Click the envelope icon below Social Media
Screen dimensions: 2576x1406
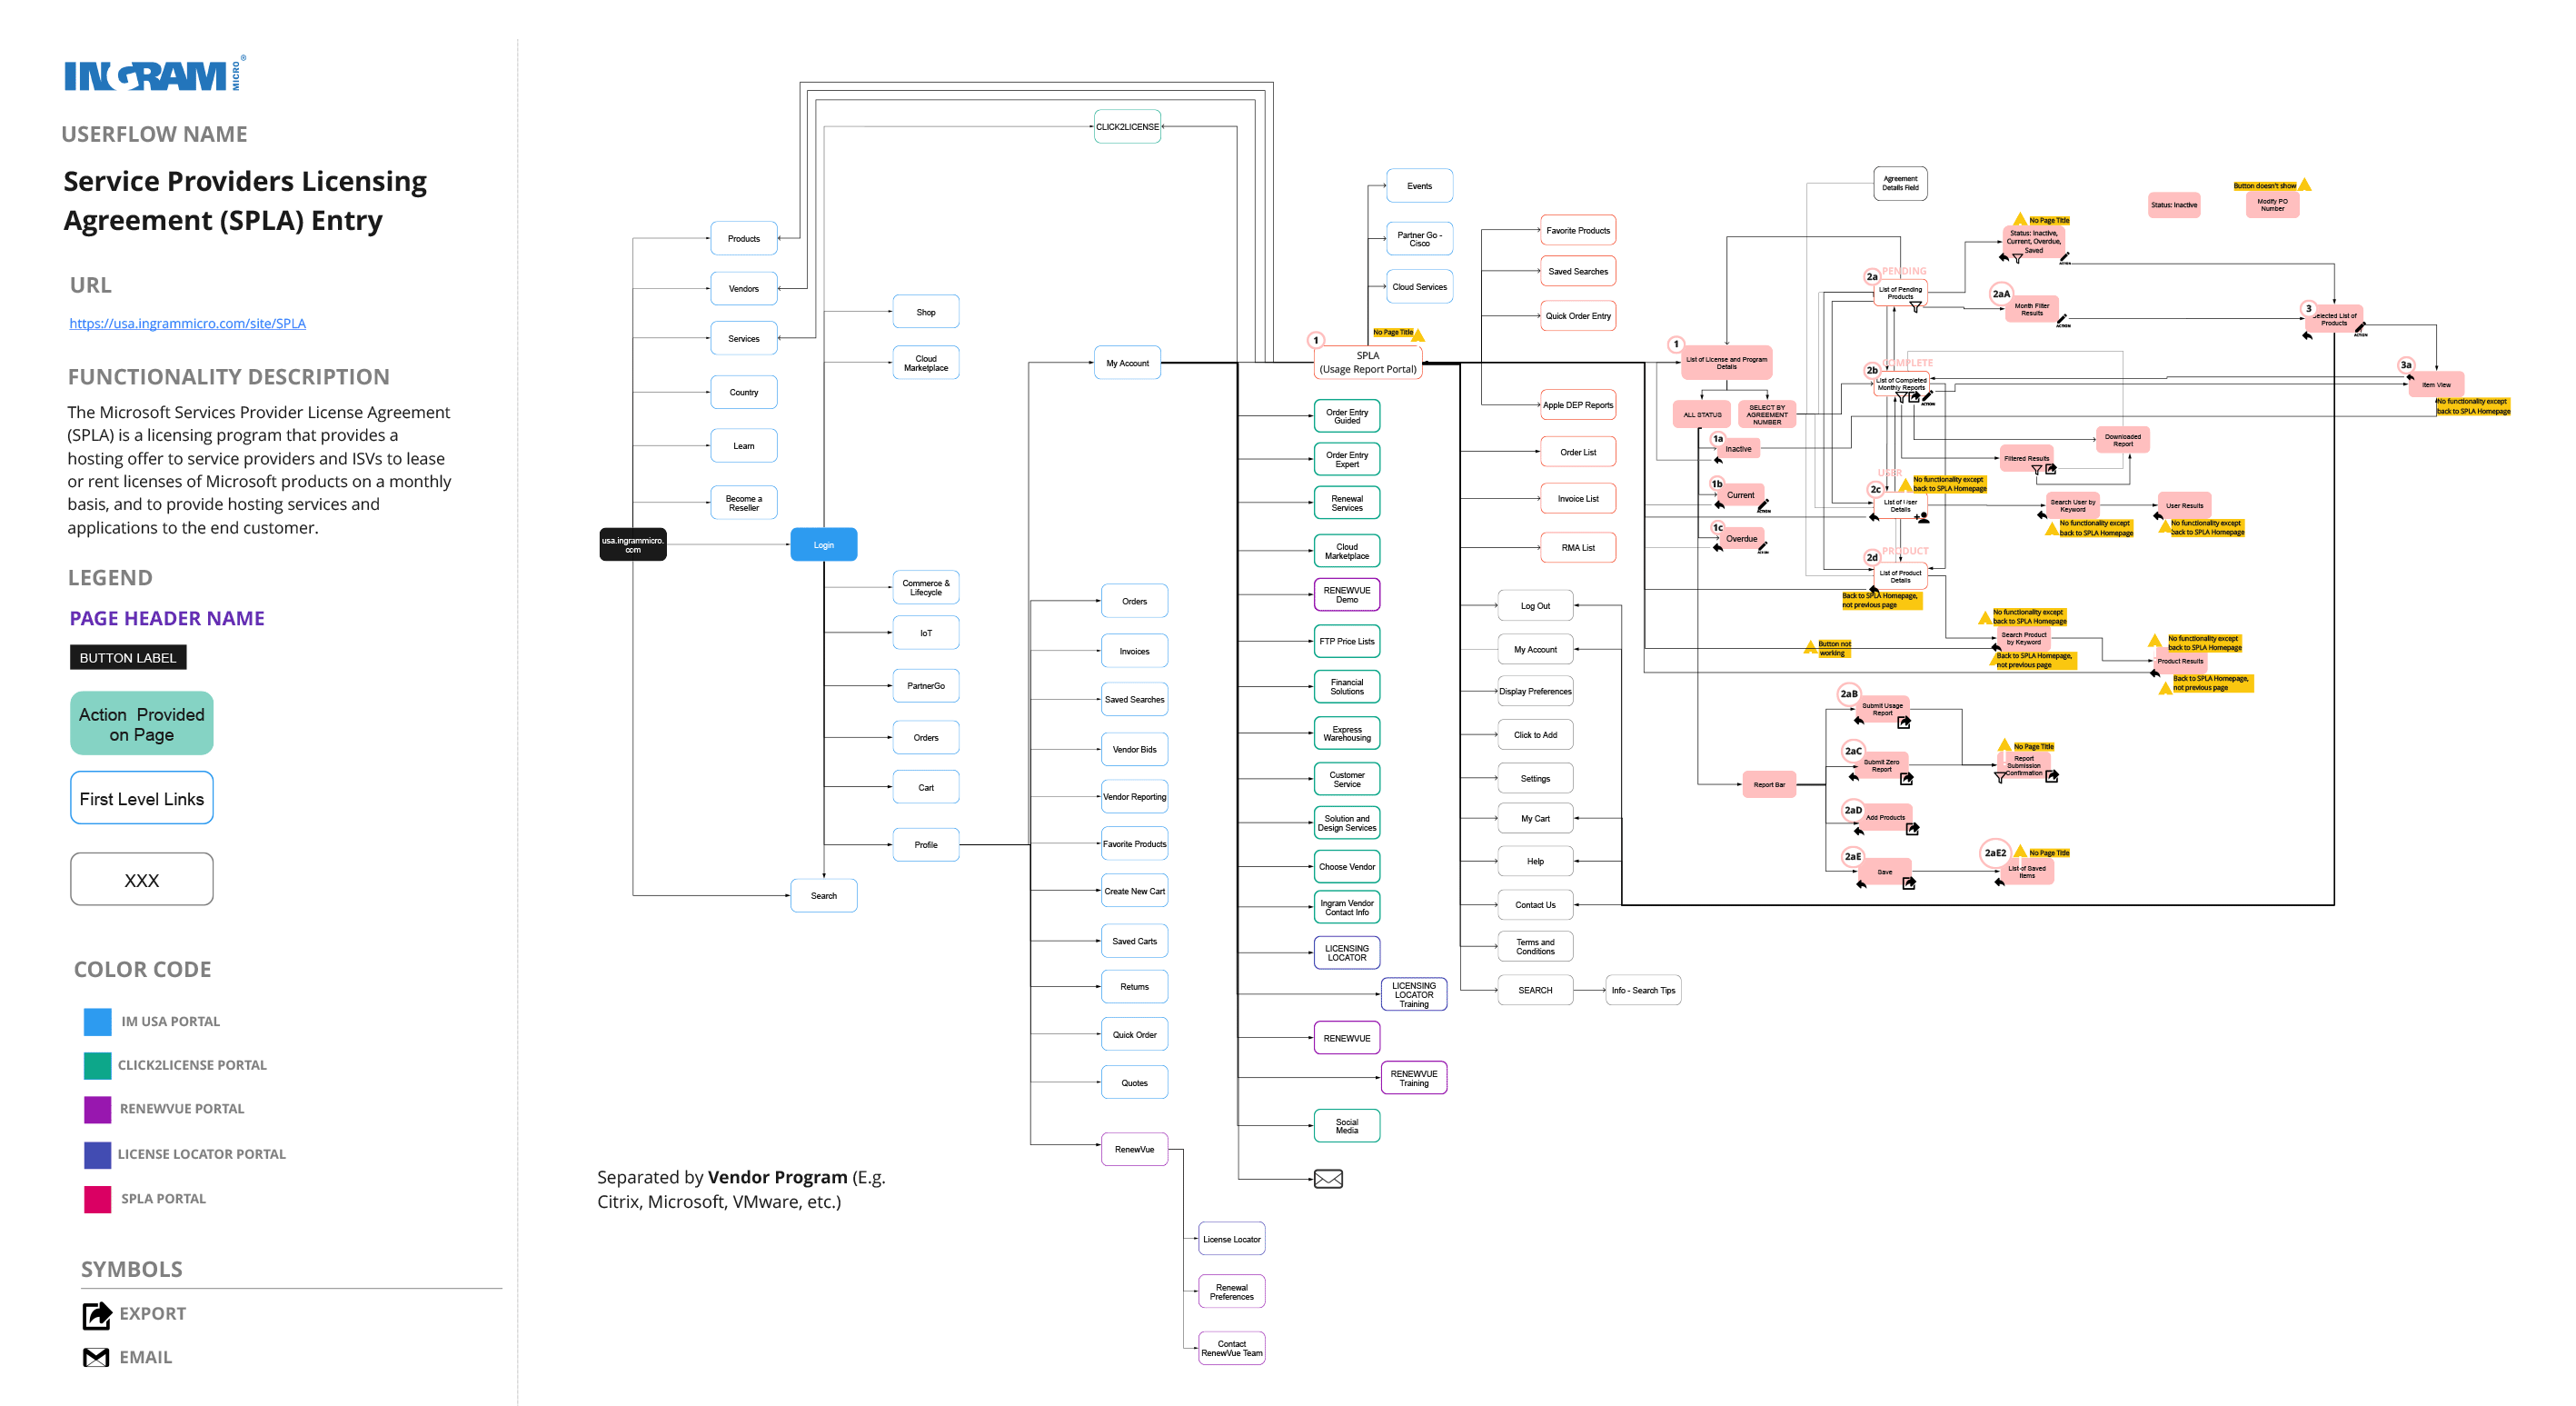[x=1328, y=1179]
